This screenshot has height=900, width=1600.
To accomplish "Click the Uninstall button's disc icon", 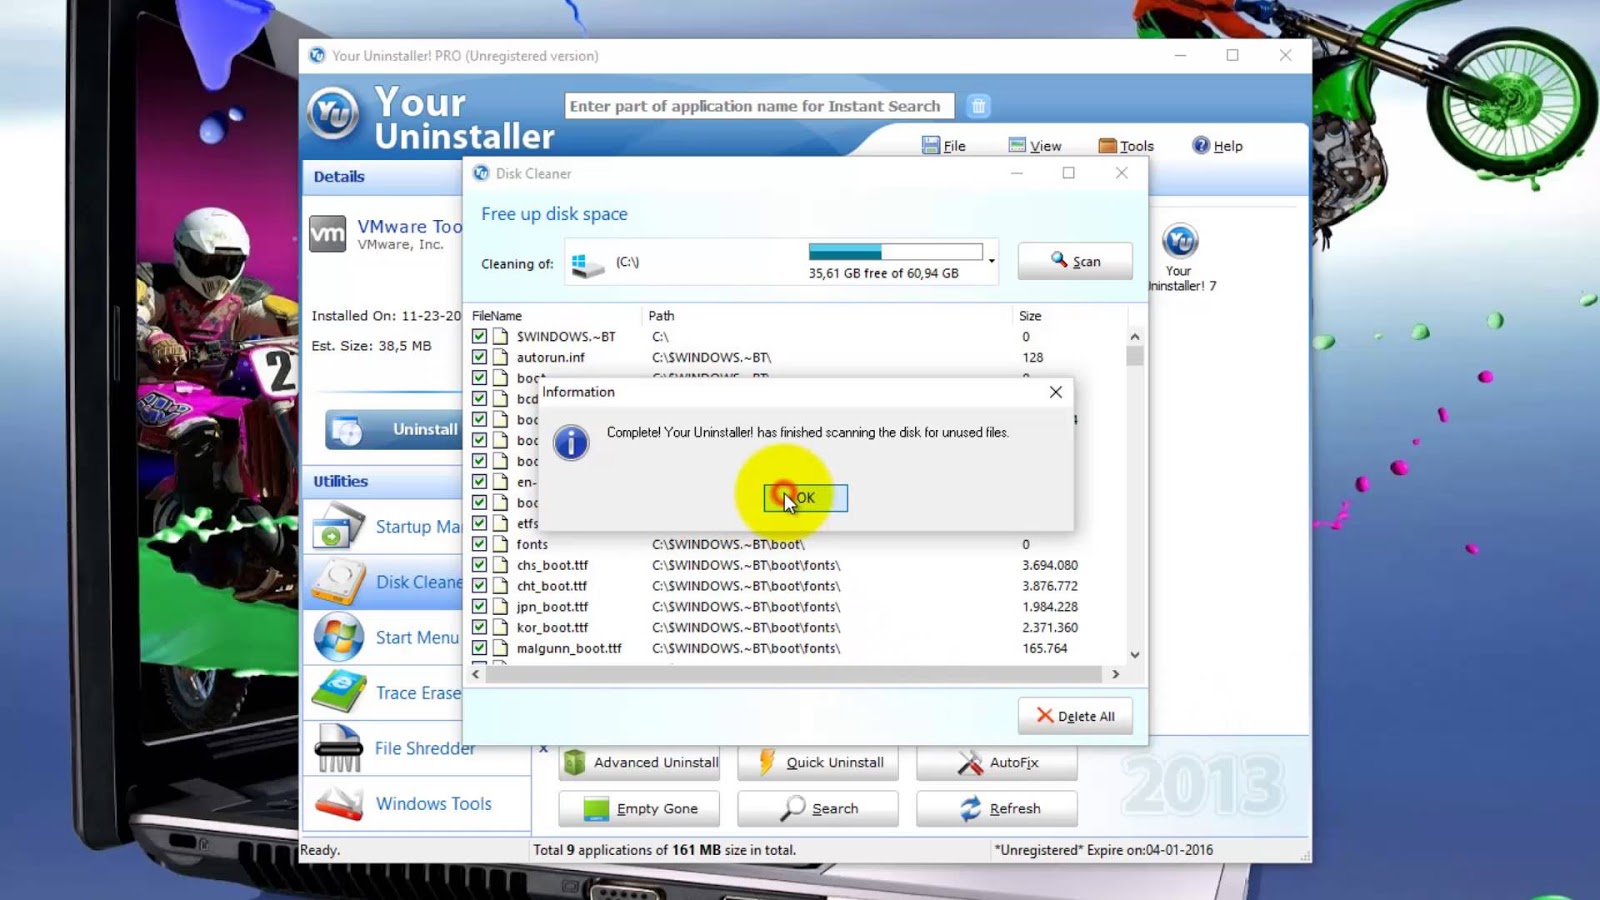I will (x=347, y=430).
